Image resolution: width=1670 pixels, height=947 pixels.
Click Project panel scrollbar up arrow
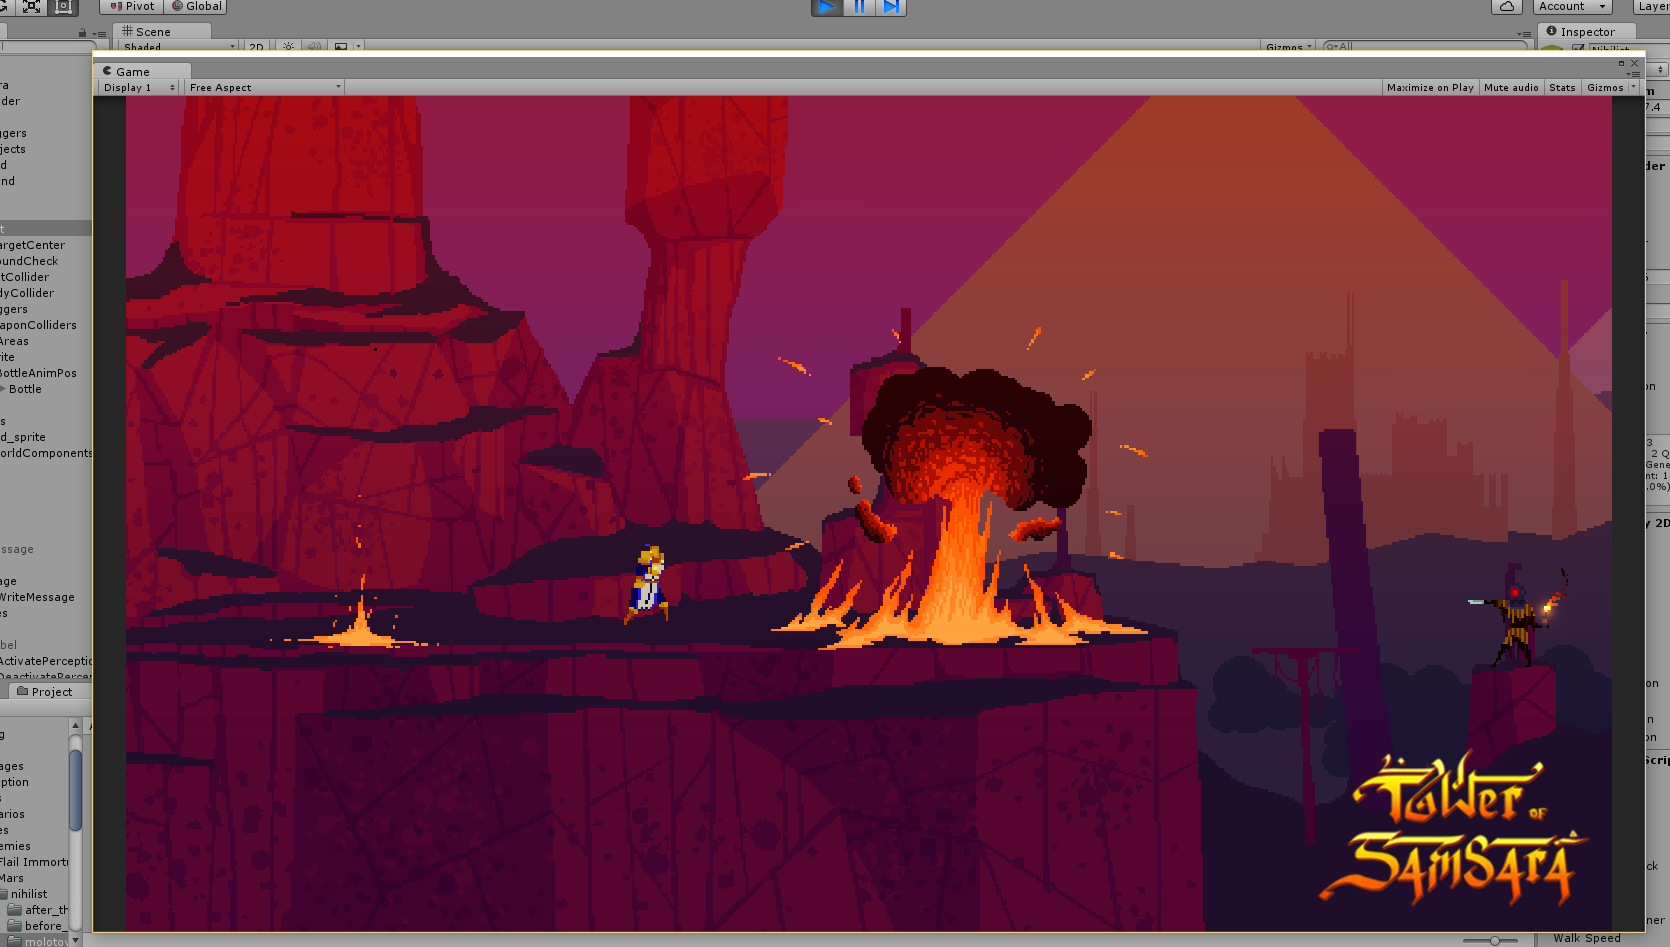pyautogui.click(x=75, y=724)
